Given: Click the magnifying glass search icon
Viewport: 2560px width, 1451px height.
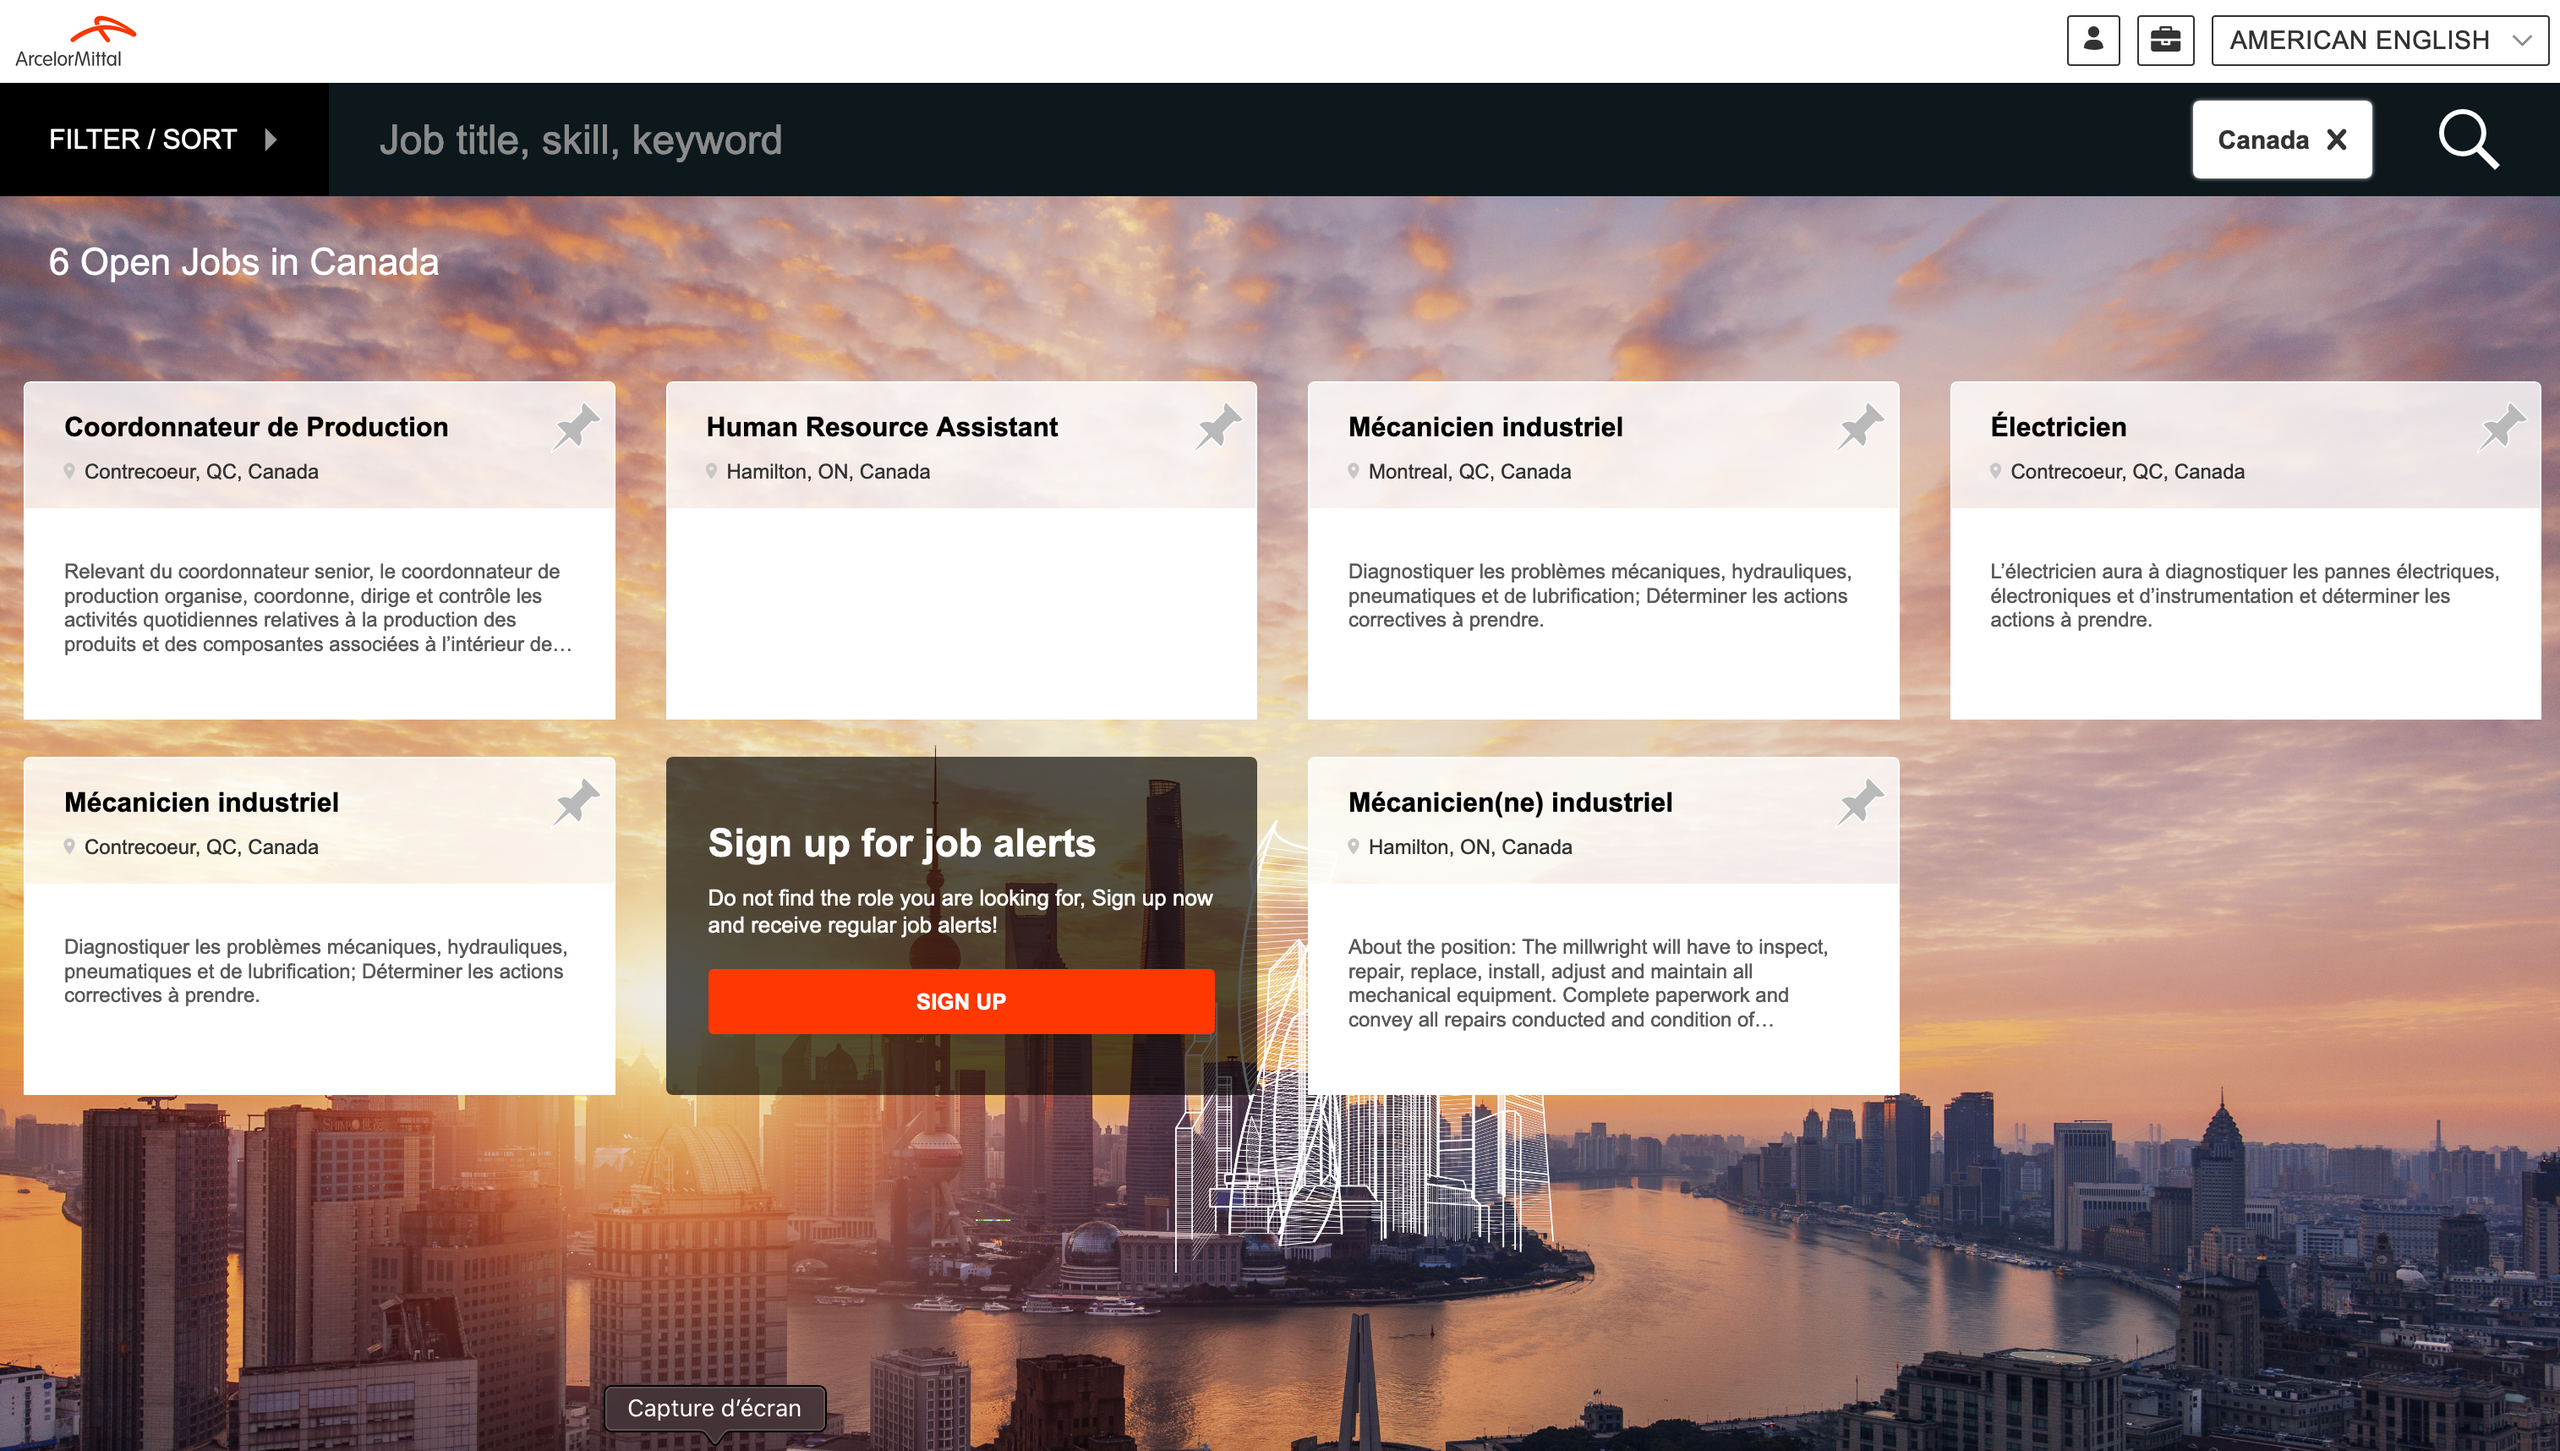Looking at the screenshot, I should pyautogui.click(x=2467, y=139).
